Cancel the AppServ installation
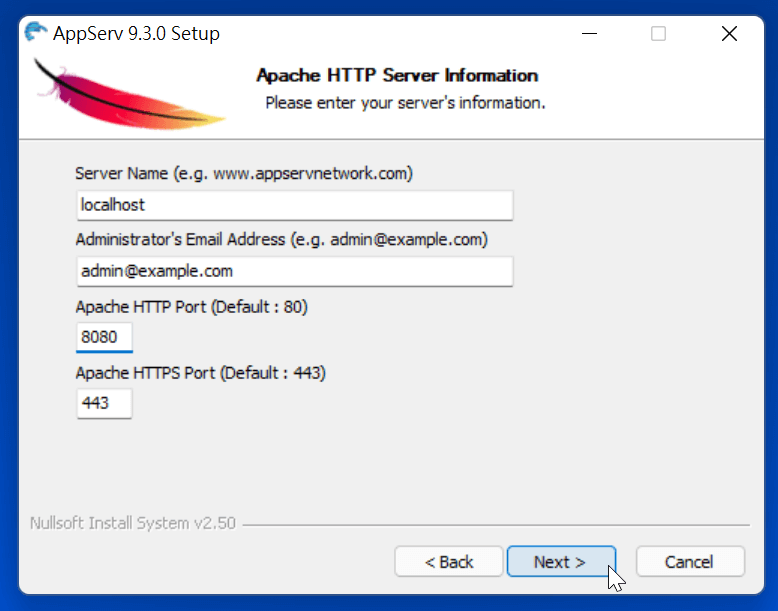Screen dimensions: 778x611 click(690, 562)
